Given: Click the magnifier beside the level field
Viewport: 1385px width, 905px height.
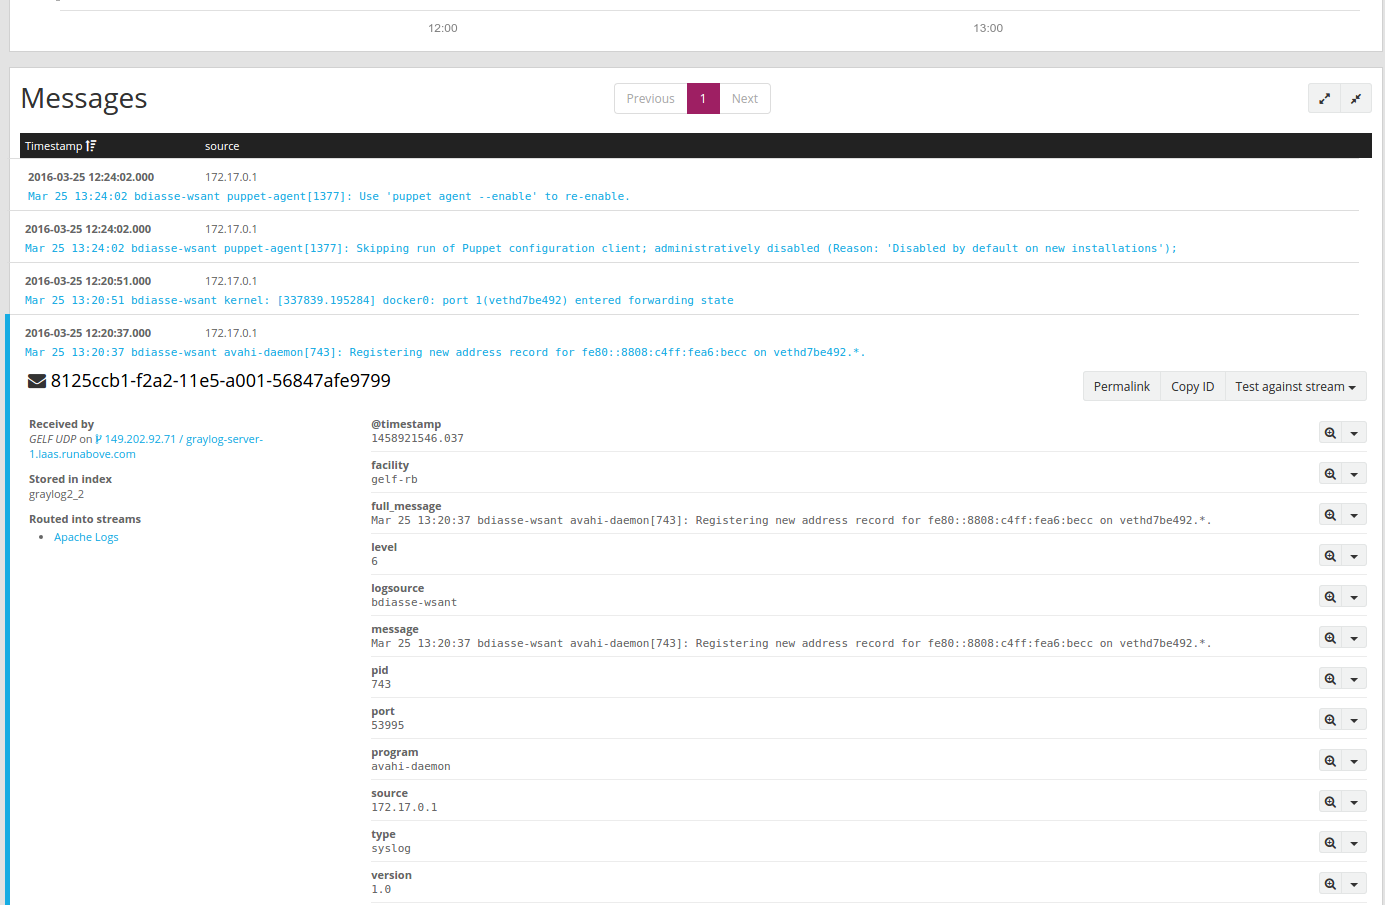Looking at the screenshot, I should click(x=1329, y=555).
